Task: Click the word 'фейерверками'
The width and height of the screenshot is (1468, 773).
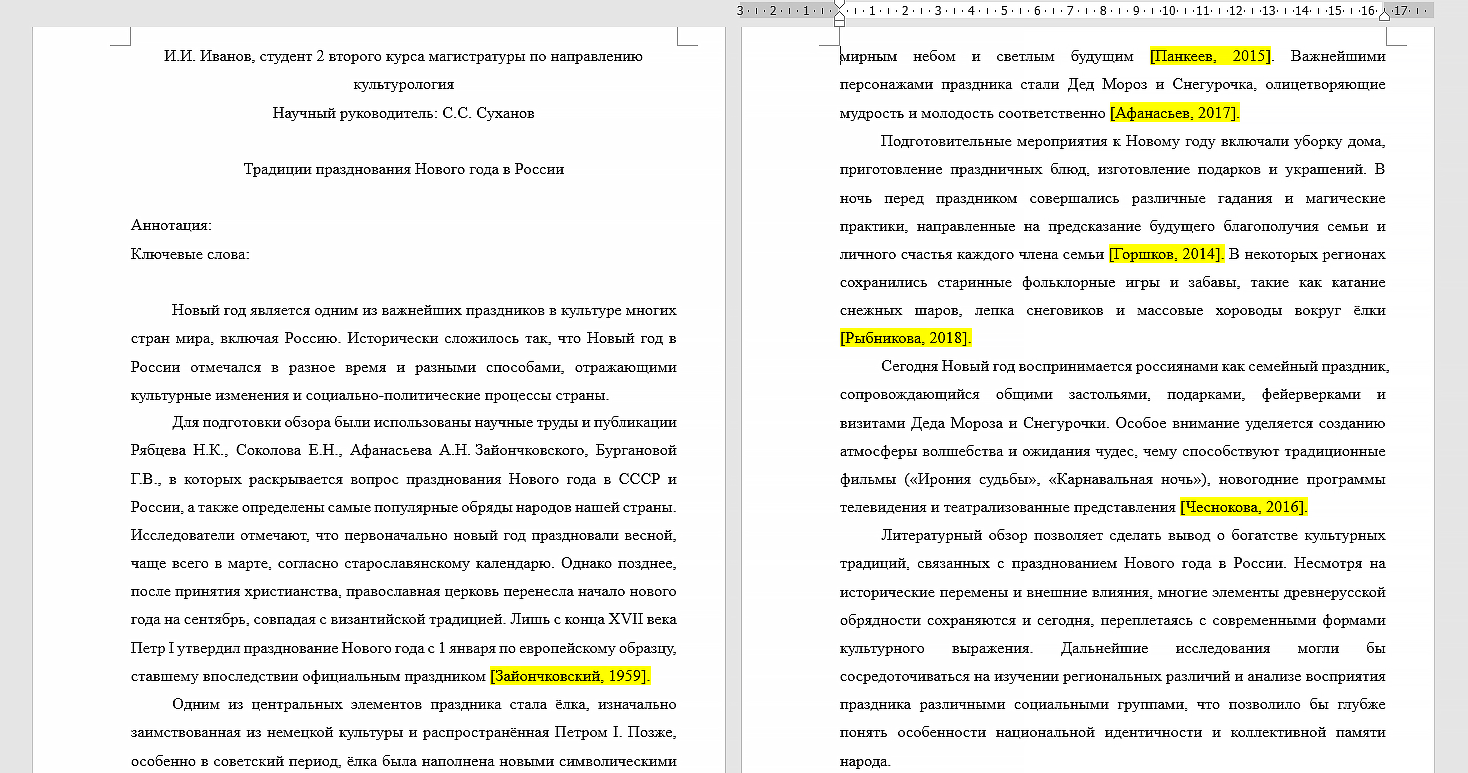Action: point(1313,394)
